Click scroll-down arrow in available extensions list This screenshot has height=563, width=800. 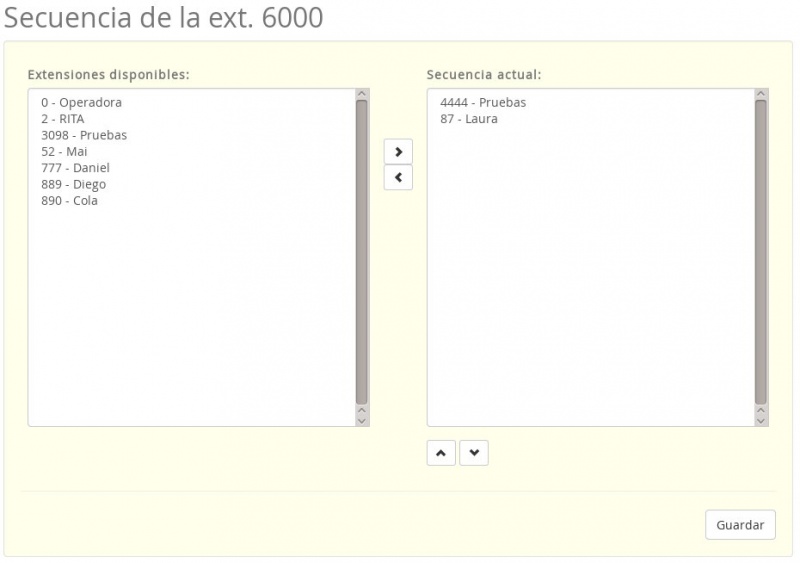pos(362,420)
